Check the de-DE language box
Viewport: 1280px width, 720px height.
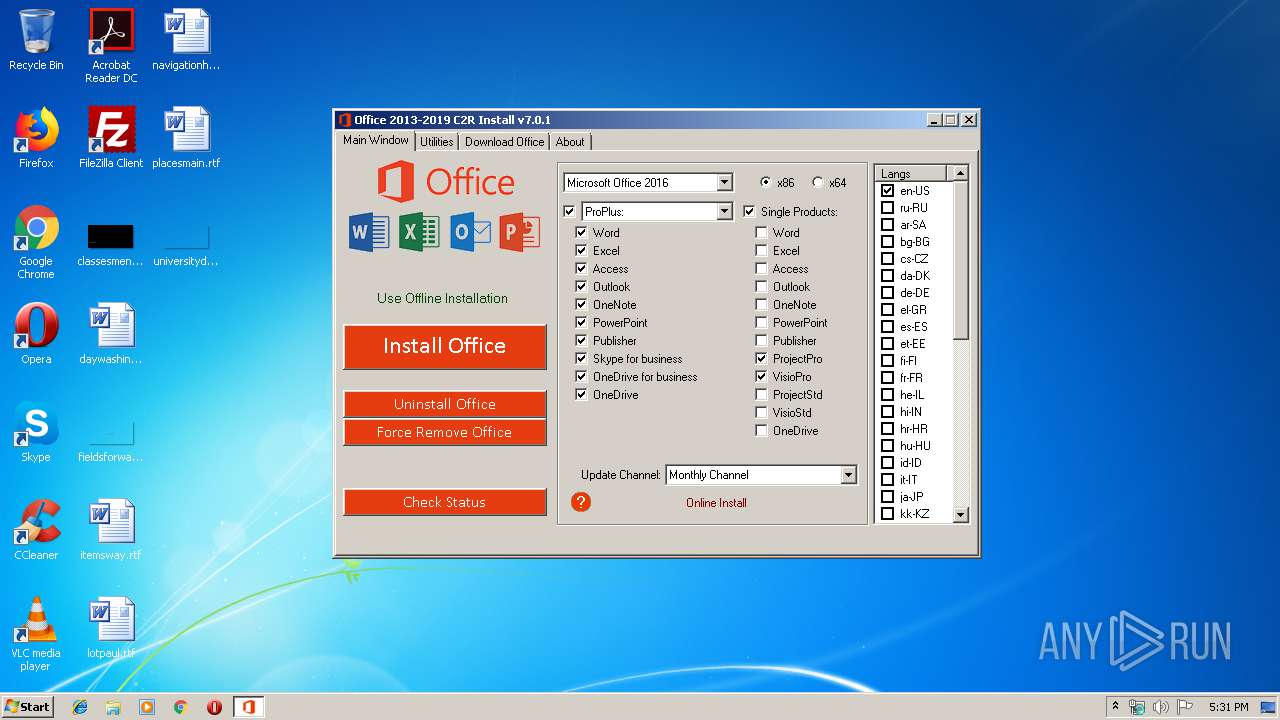point(887,292)
